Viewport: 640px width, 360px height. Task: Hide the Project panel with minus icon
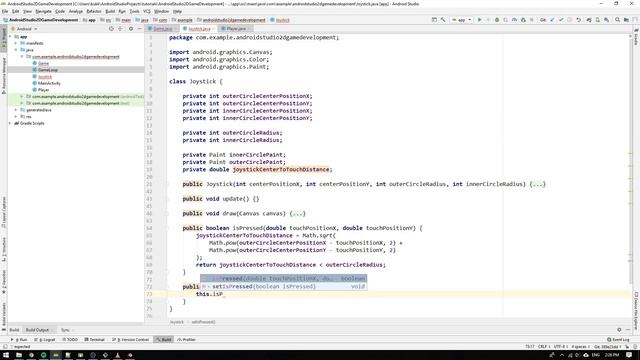coord(140,29)
